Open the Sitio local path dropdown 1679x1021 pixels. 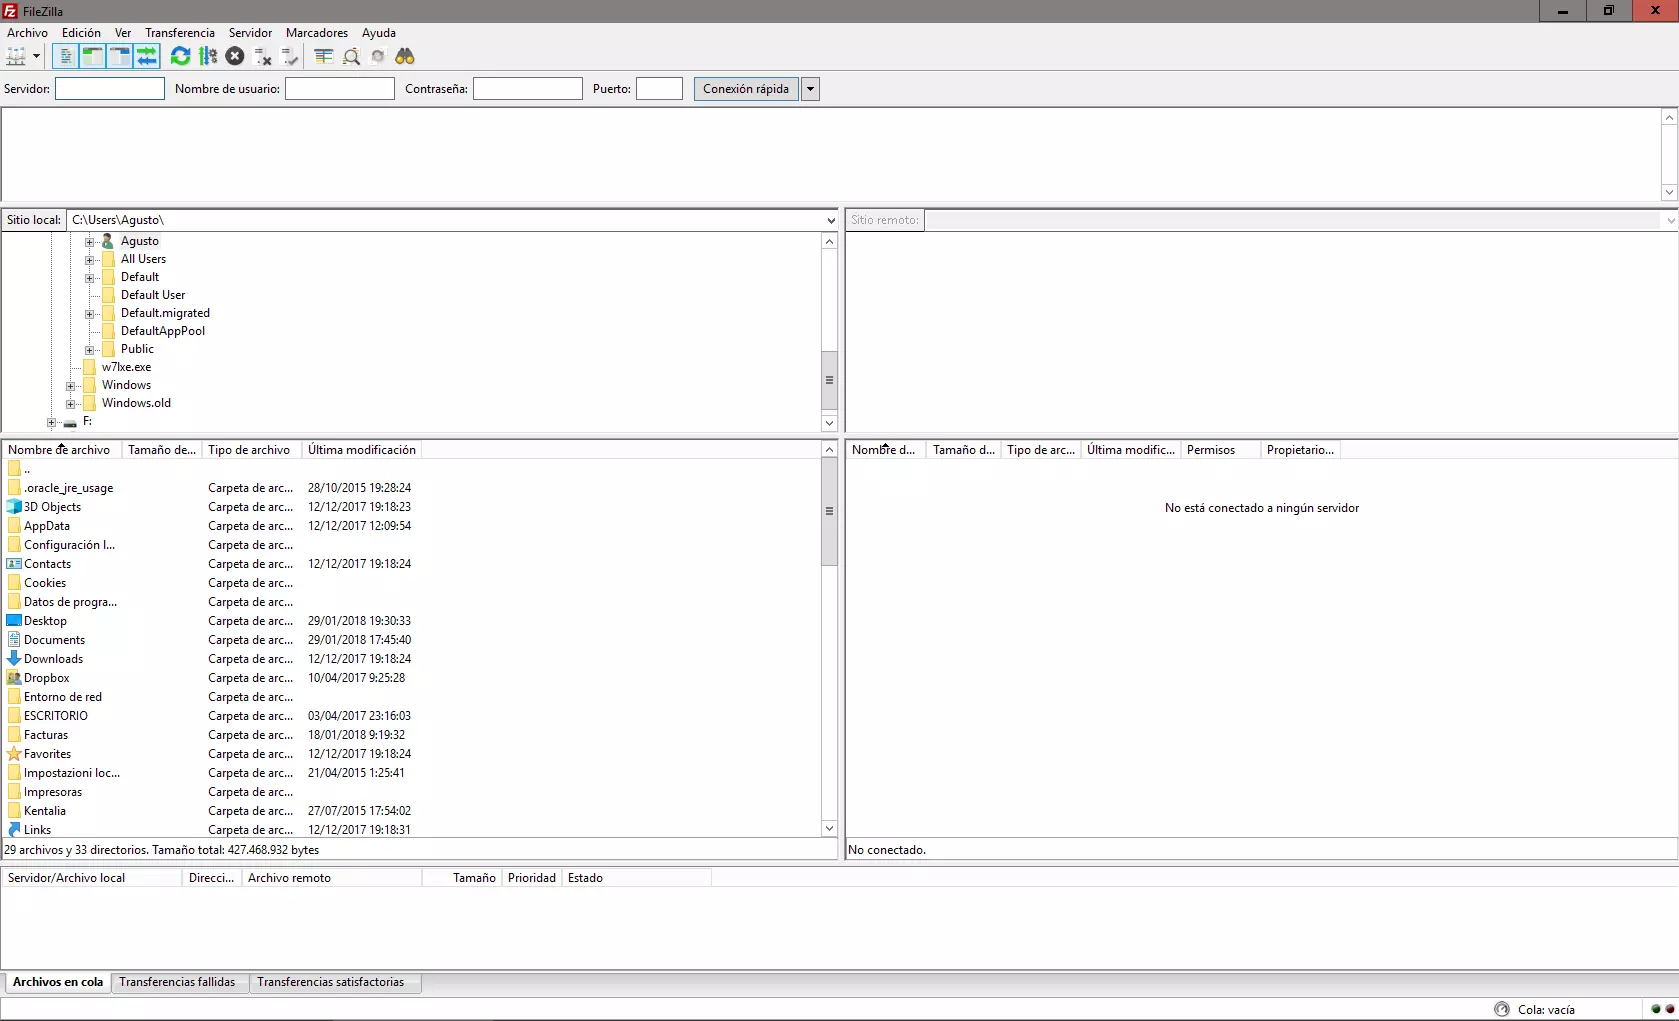tap(830, 220)
